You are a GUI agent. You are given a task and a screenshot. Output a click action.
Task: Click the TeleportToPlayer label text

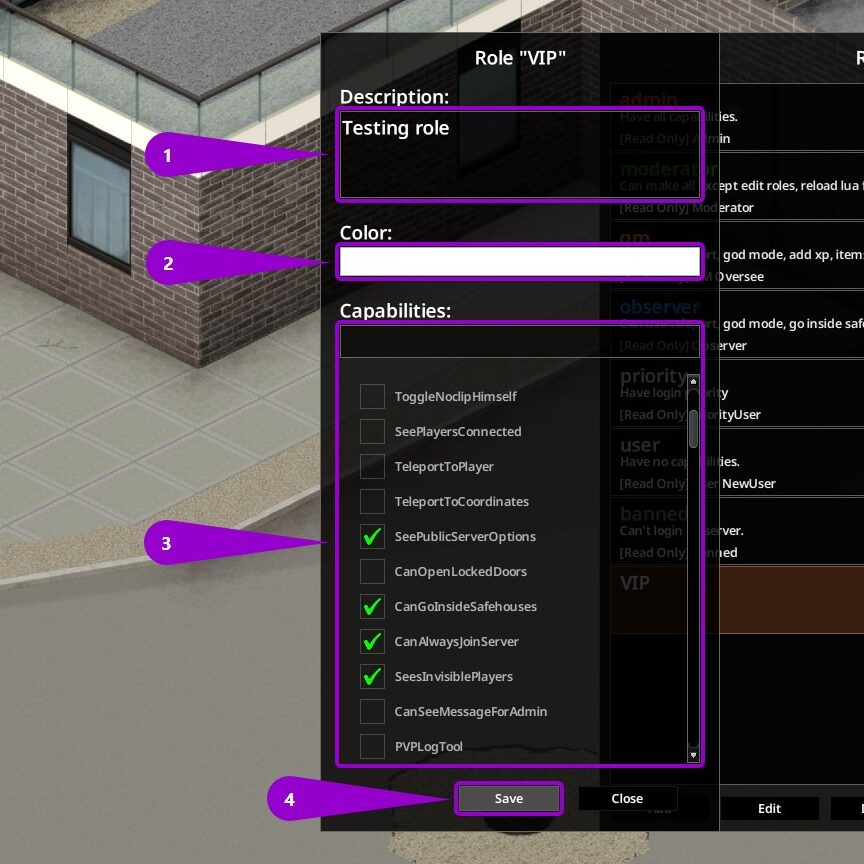444,467
